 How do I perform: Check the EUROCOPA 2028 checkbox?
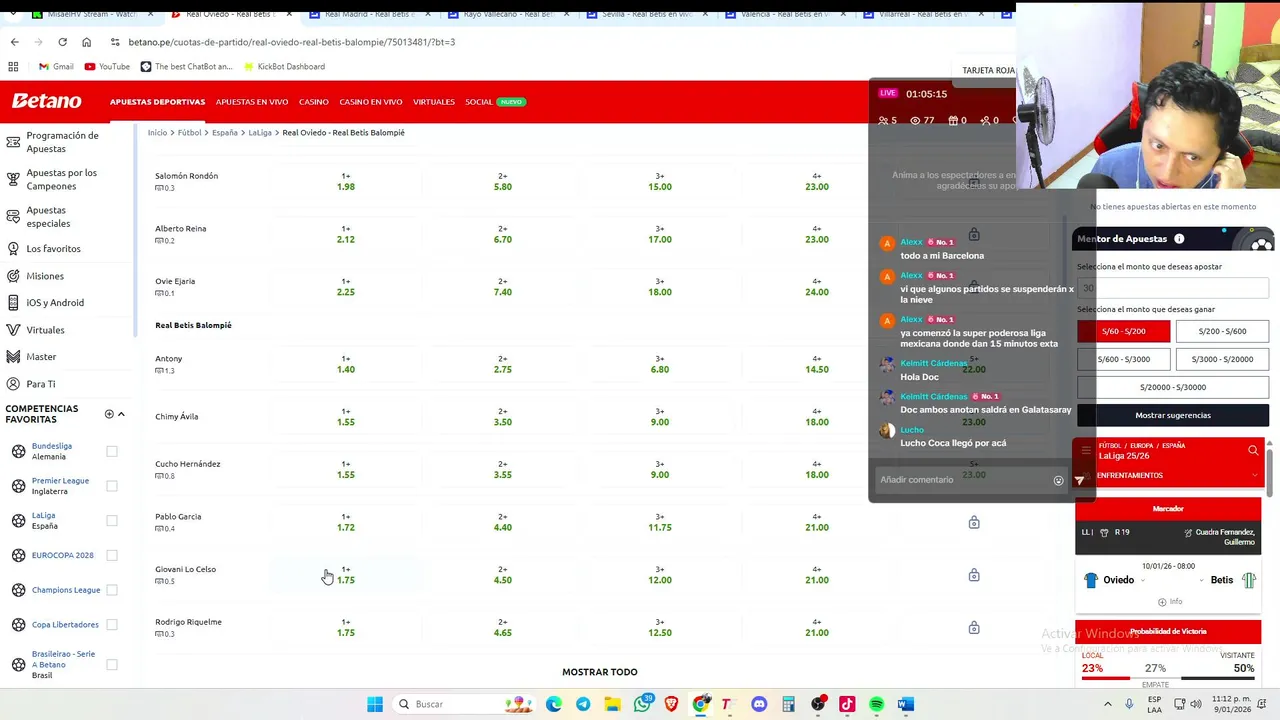pos(112,555)
